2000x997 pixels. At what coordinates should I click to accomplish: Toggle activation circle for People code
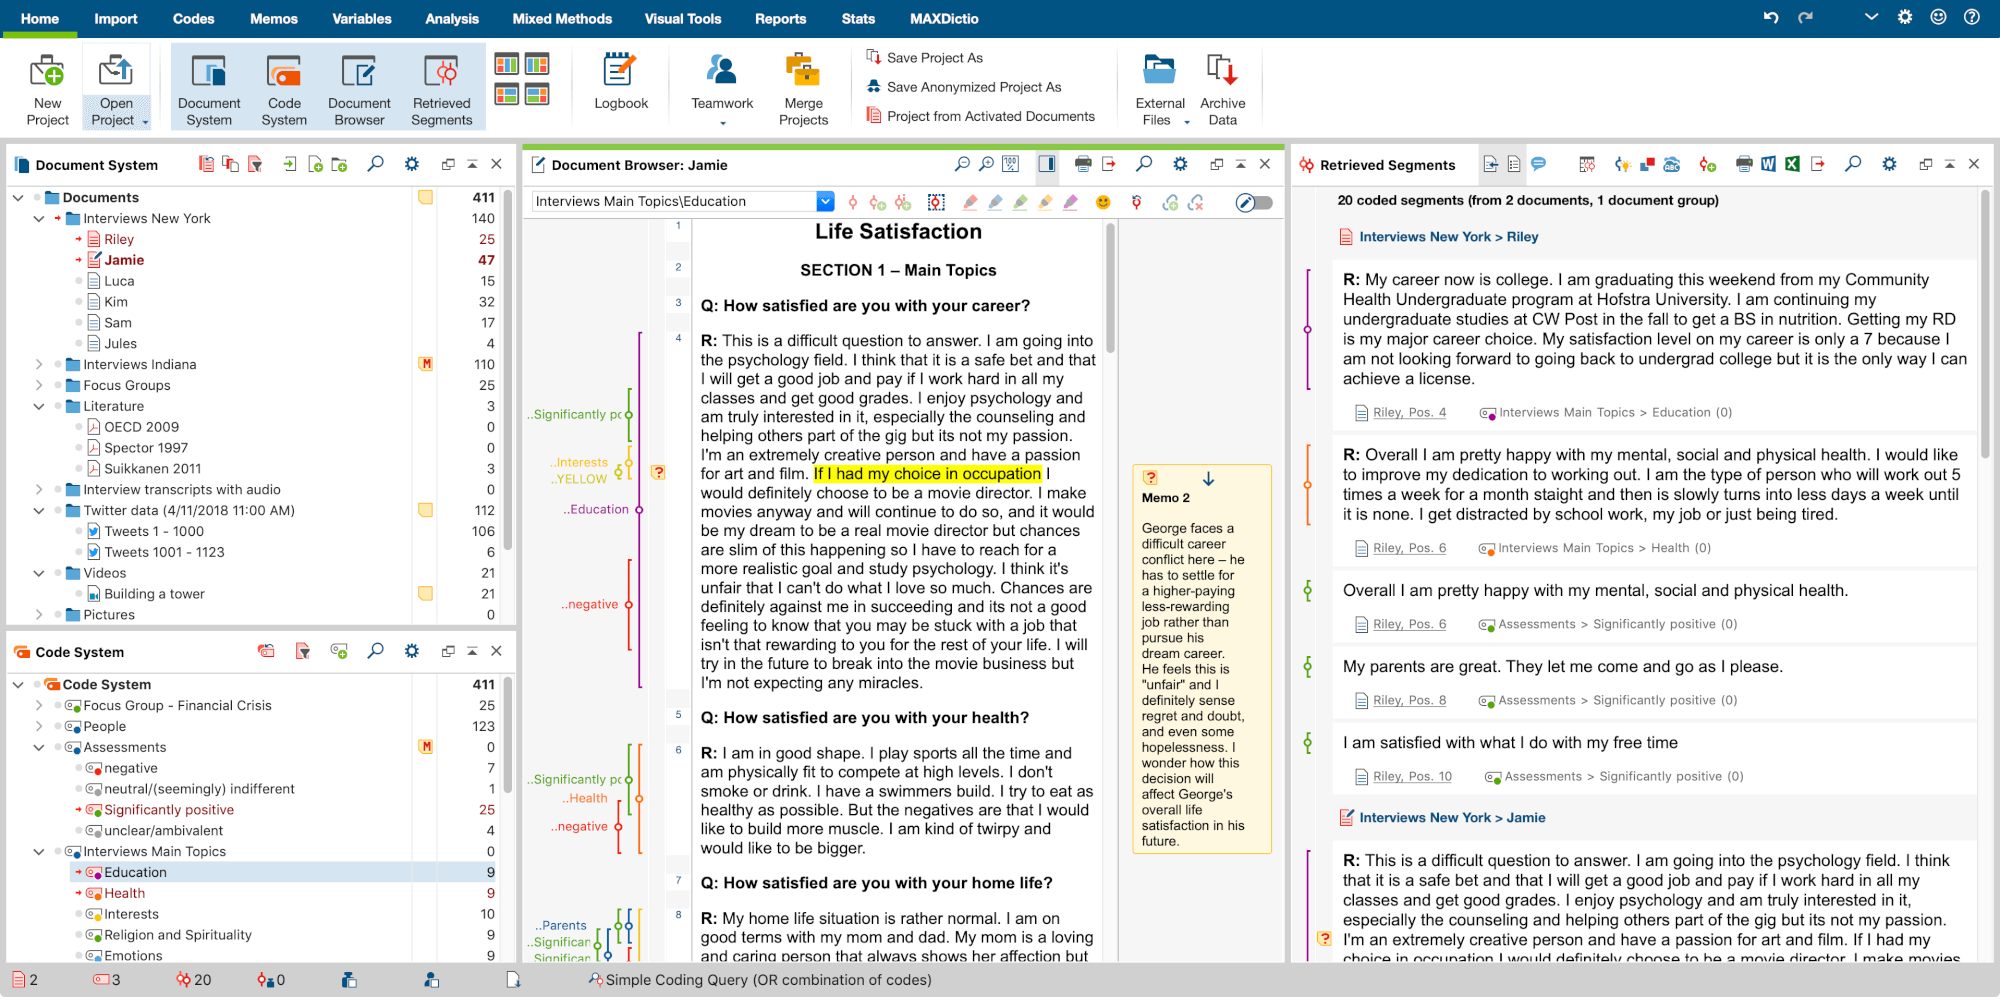coord(58,727)
